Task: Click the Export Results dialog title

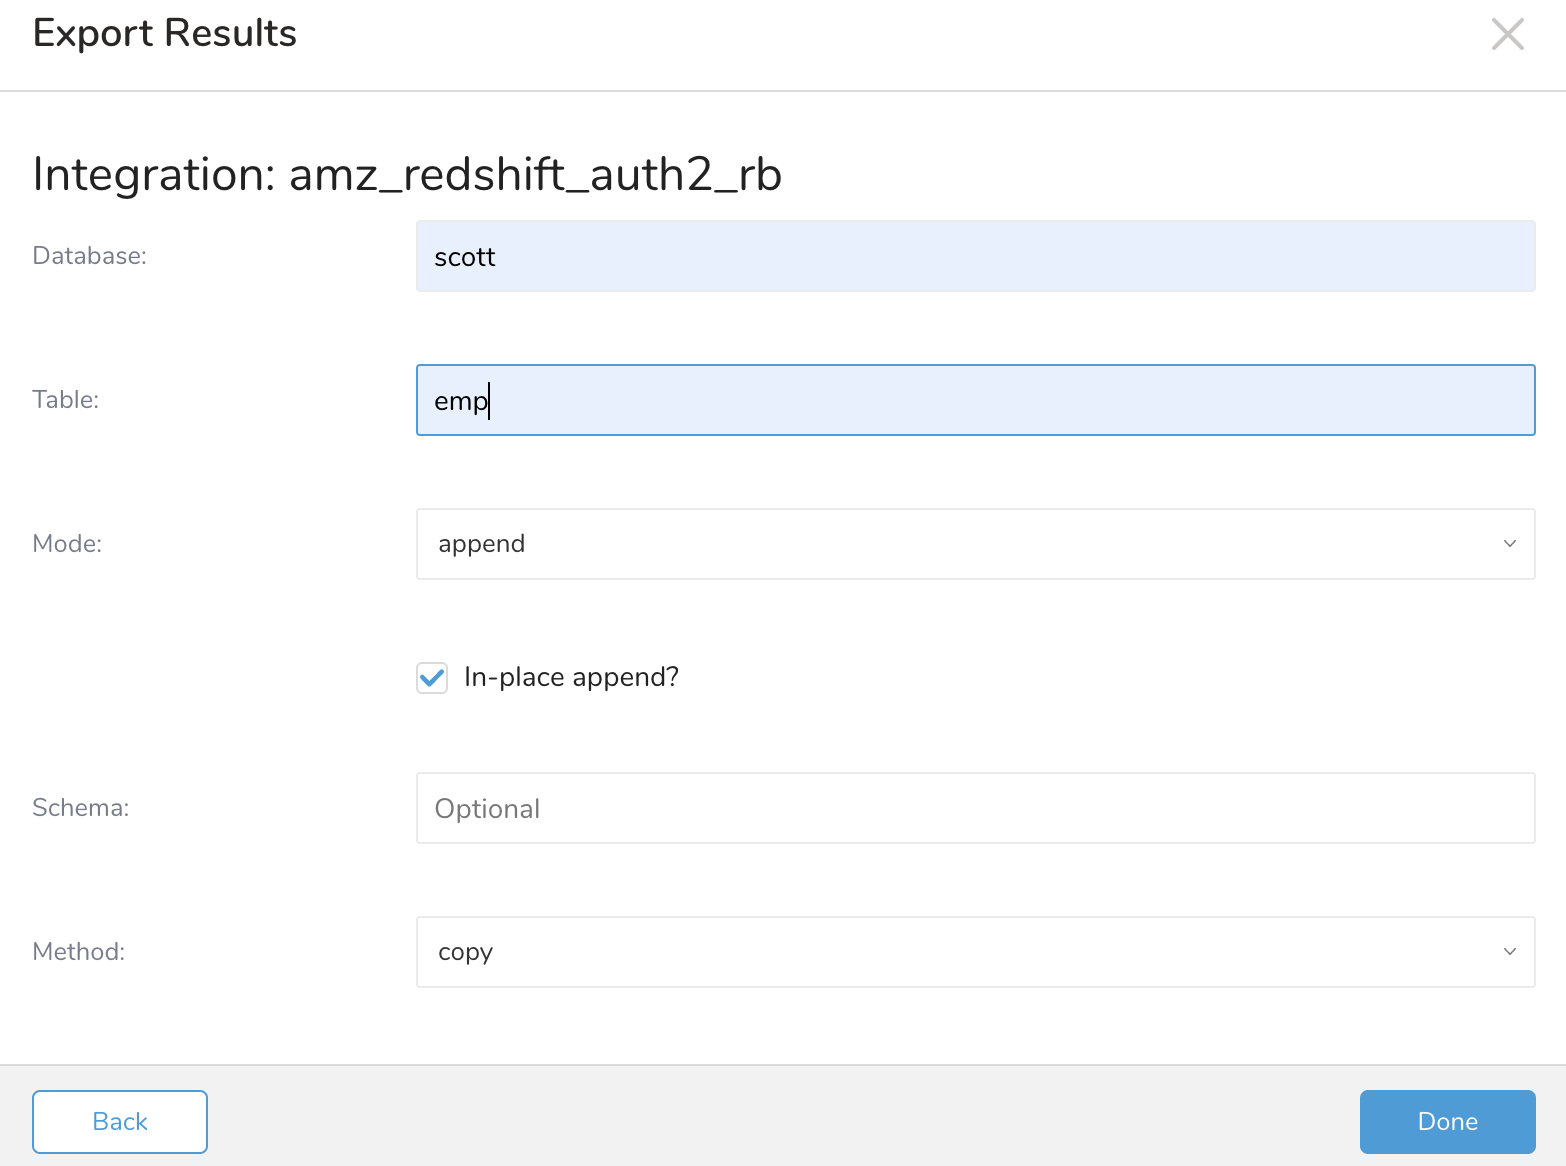Action: [165, 34]
